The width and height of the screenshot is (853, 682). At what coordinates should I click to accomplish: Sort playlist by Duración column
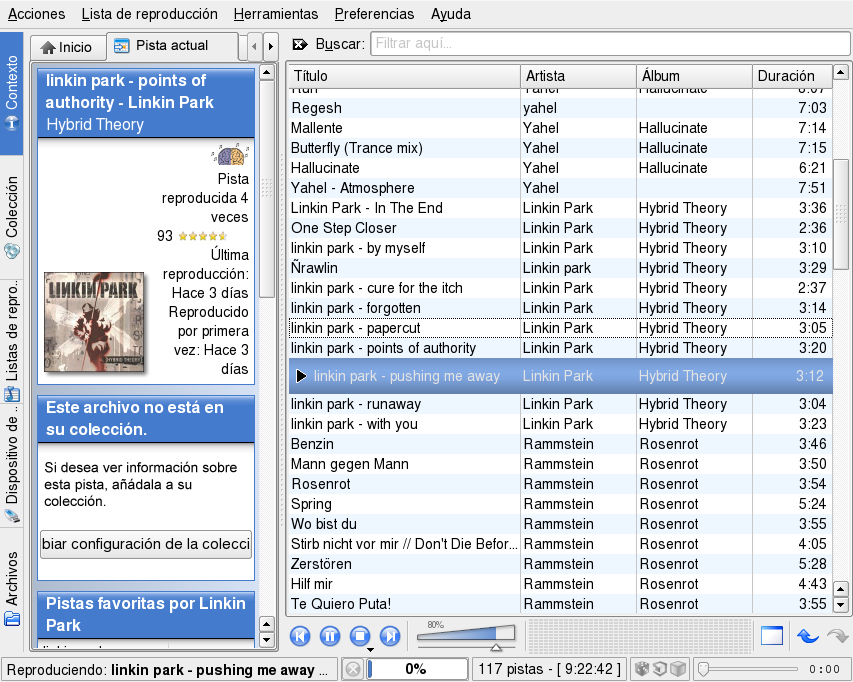(792, 76)
